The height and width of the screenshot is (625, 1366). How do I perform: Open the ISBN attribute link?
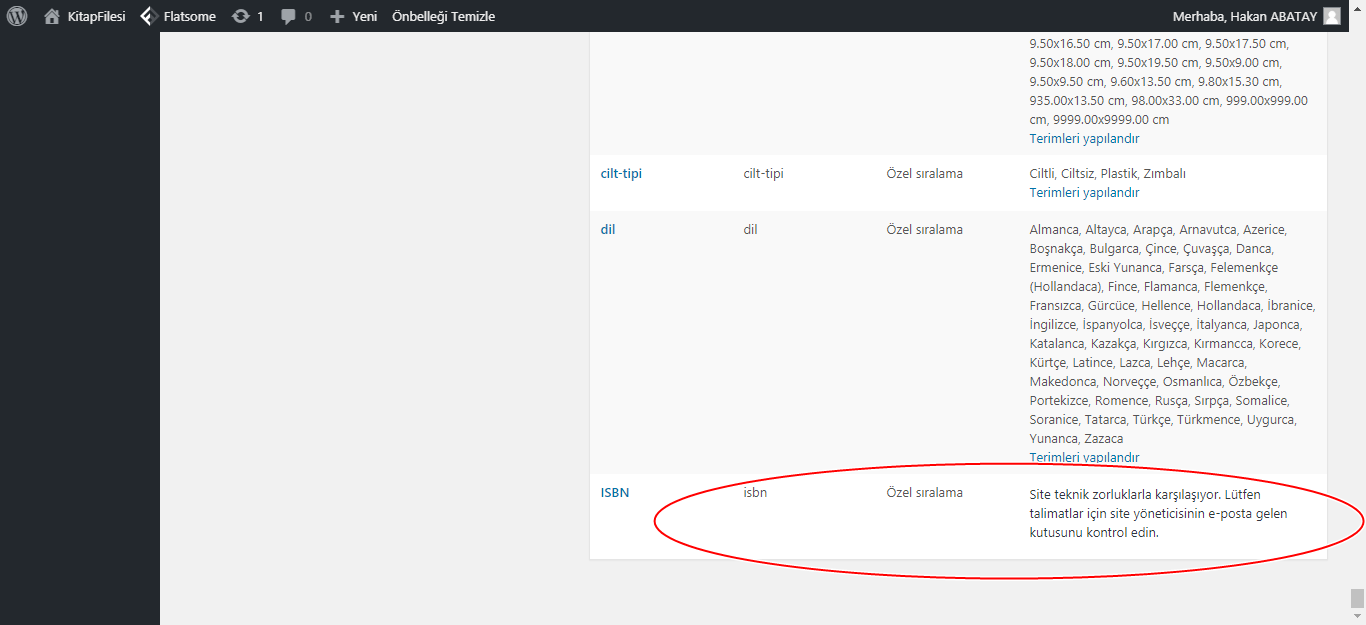(x=615, y=492)
